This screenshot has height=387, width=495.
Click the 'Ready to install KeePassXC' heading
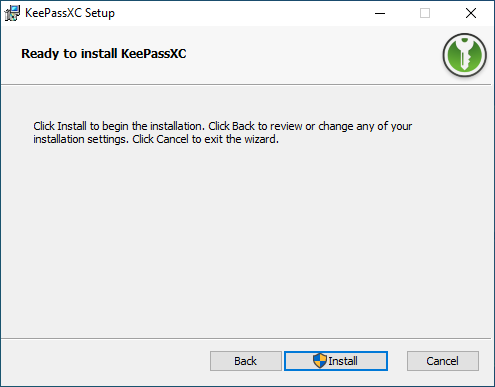click(x=104, y=54)
